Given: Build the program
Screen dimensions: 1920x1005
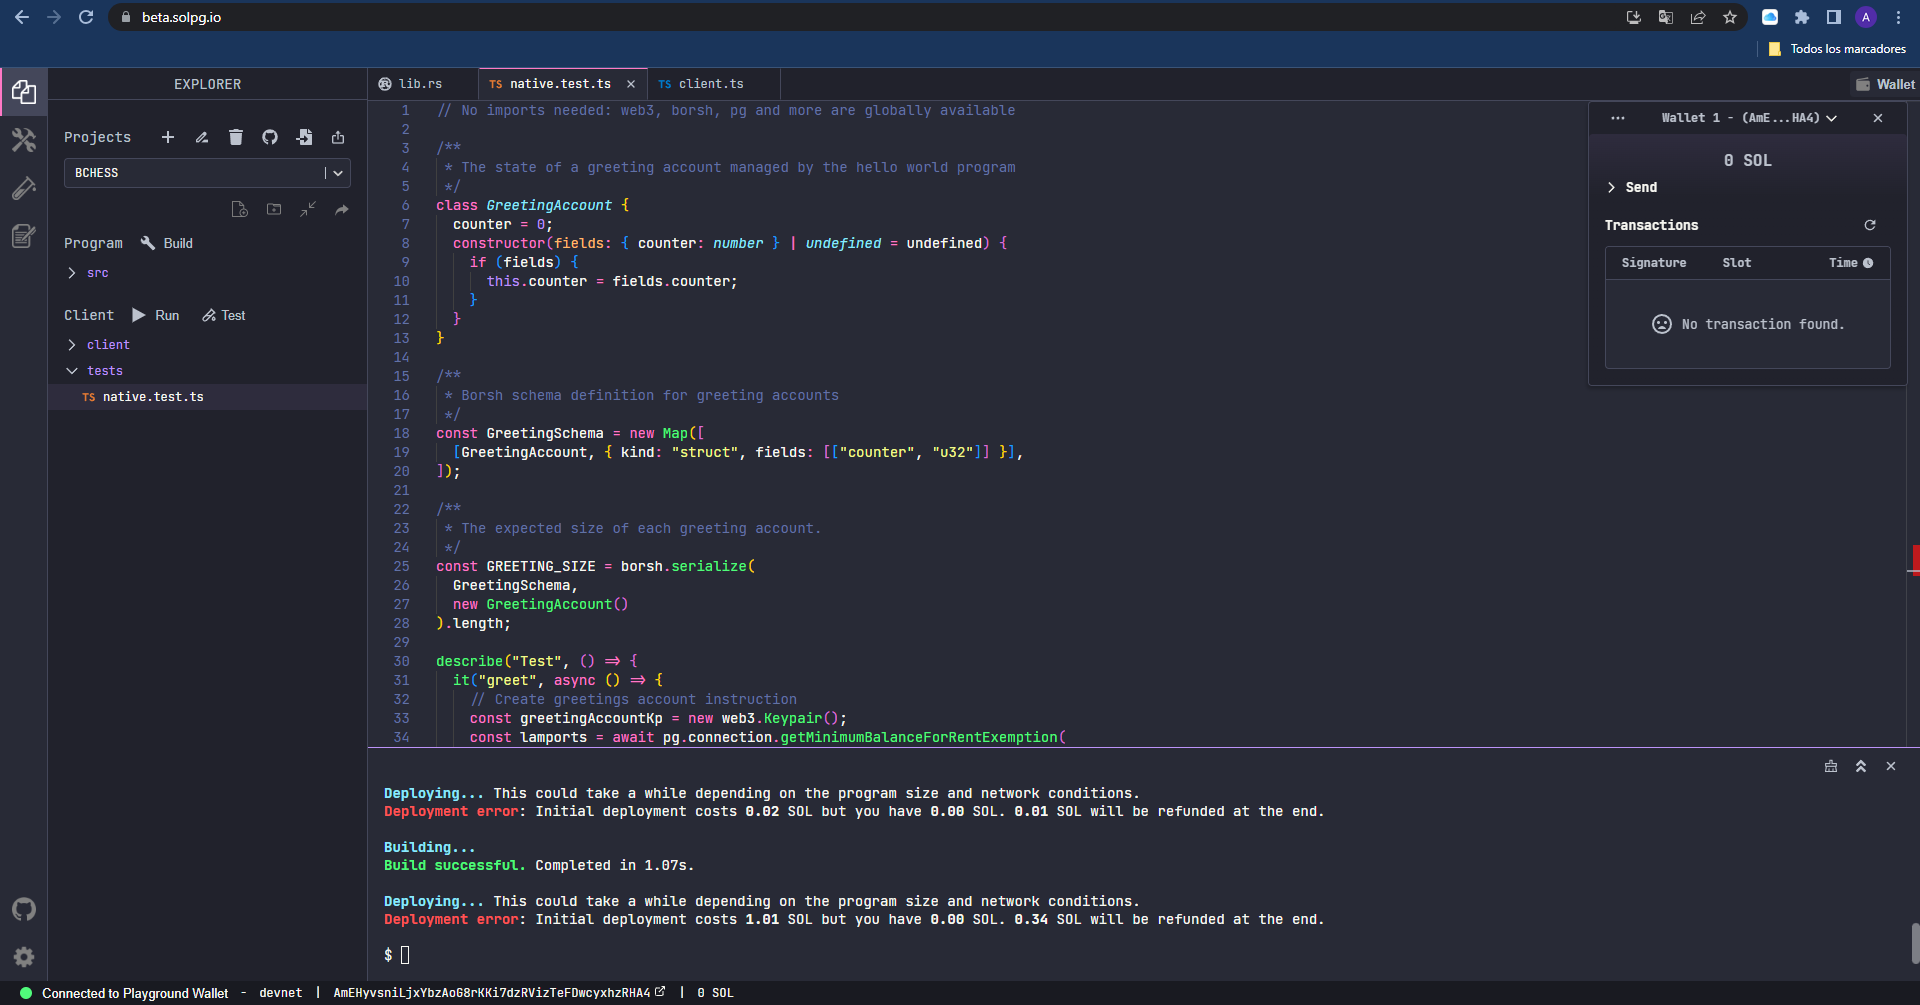Looking at the screenshot, I should pyautogui.click(x=166, y=242).
